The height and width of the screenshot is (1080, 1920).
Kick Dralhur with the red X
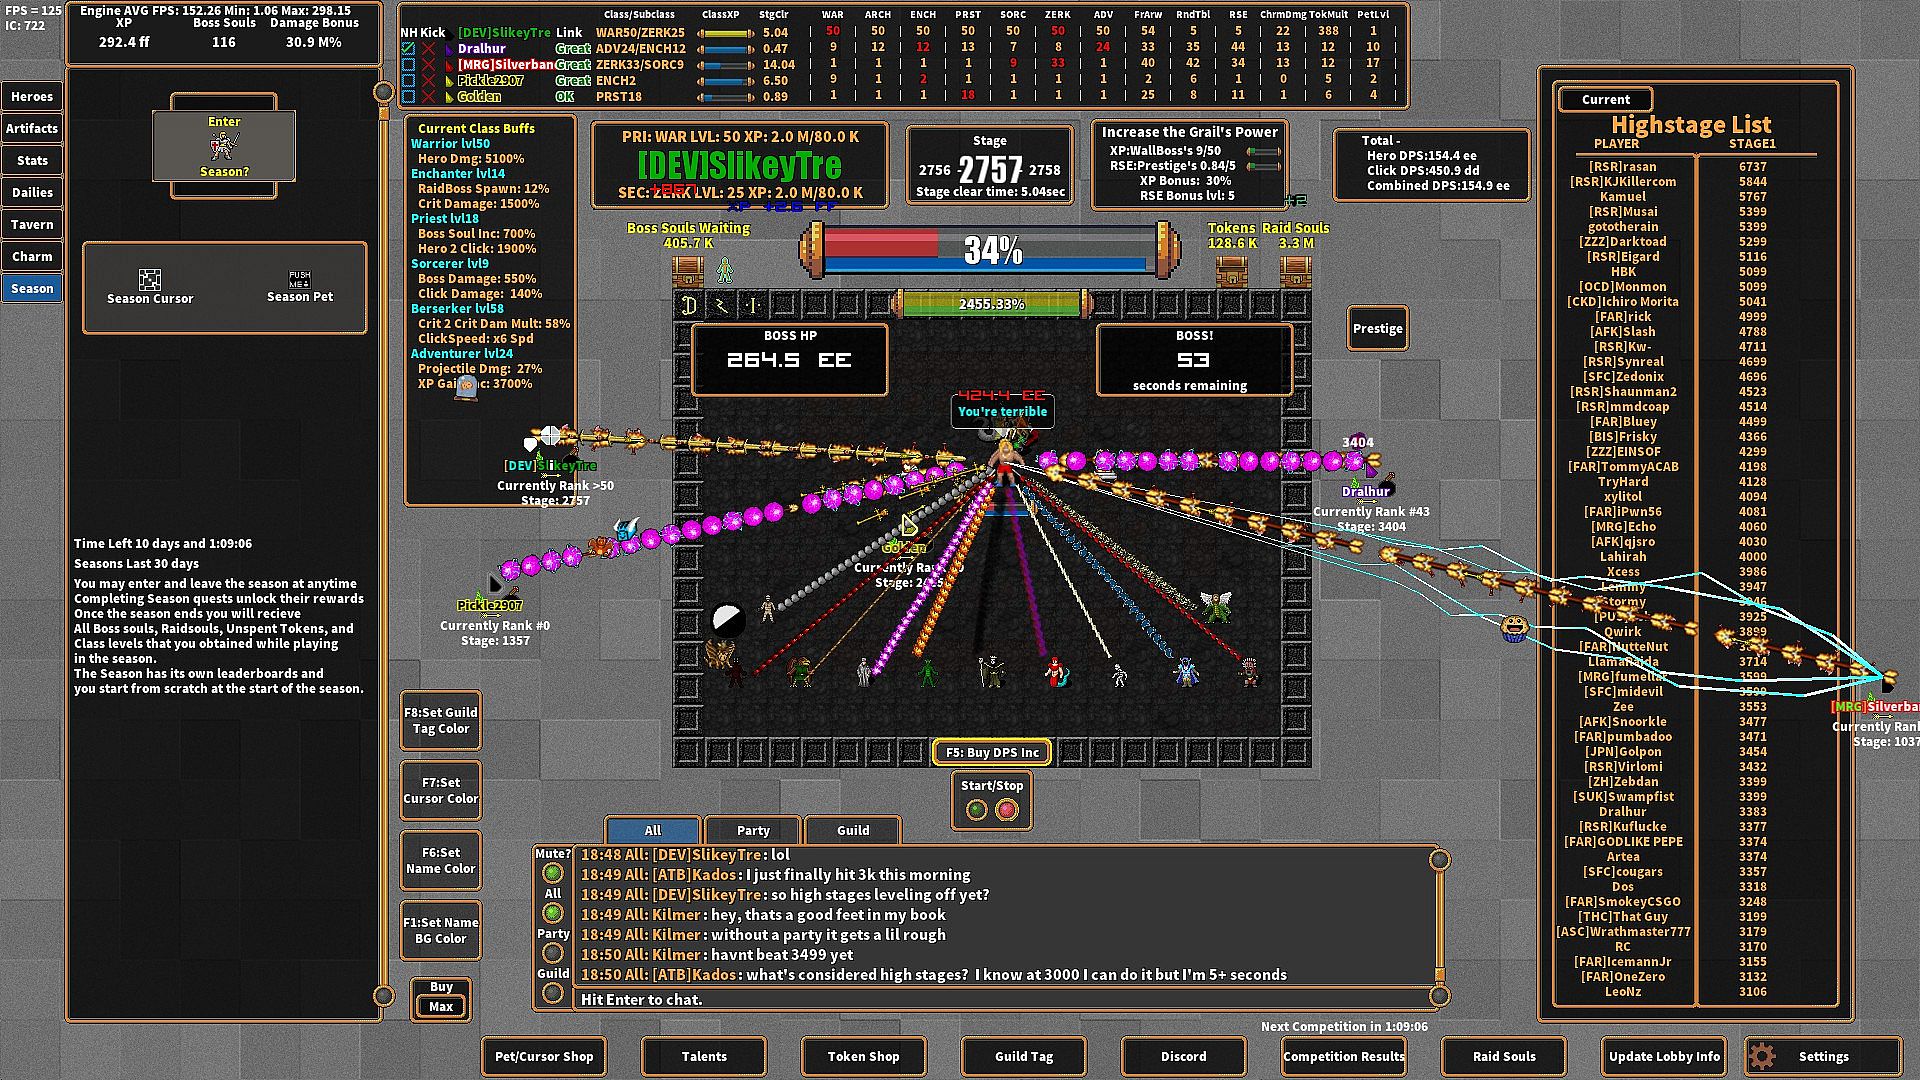click(x=429, y=48)
